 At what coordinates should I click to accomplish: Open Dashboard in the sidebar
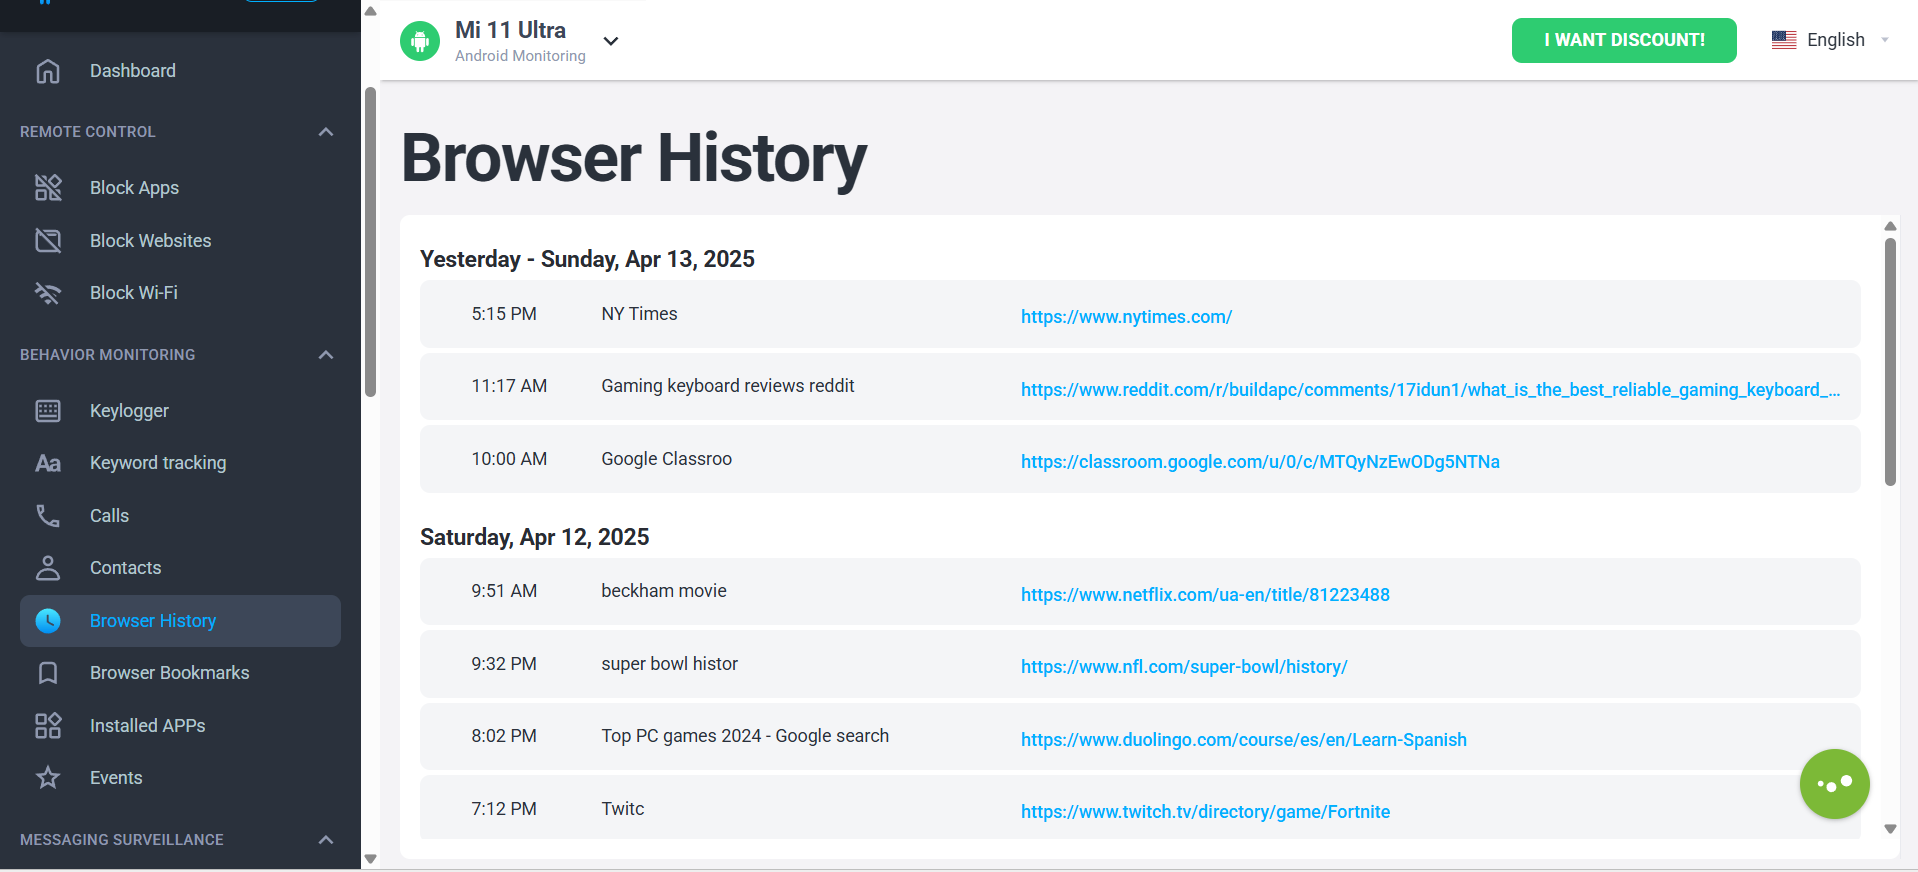pyautogui.click(x=133, y=71)
